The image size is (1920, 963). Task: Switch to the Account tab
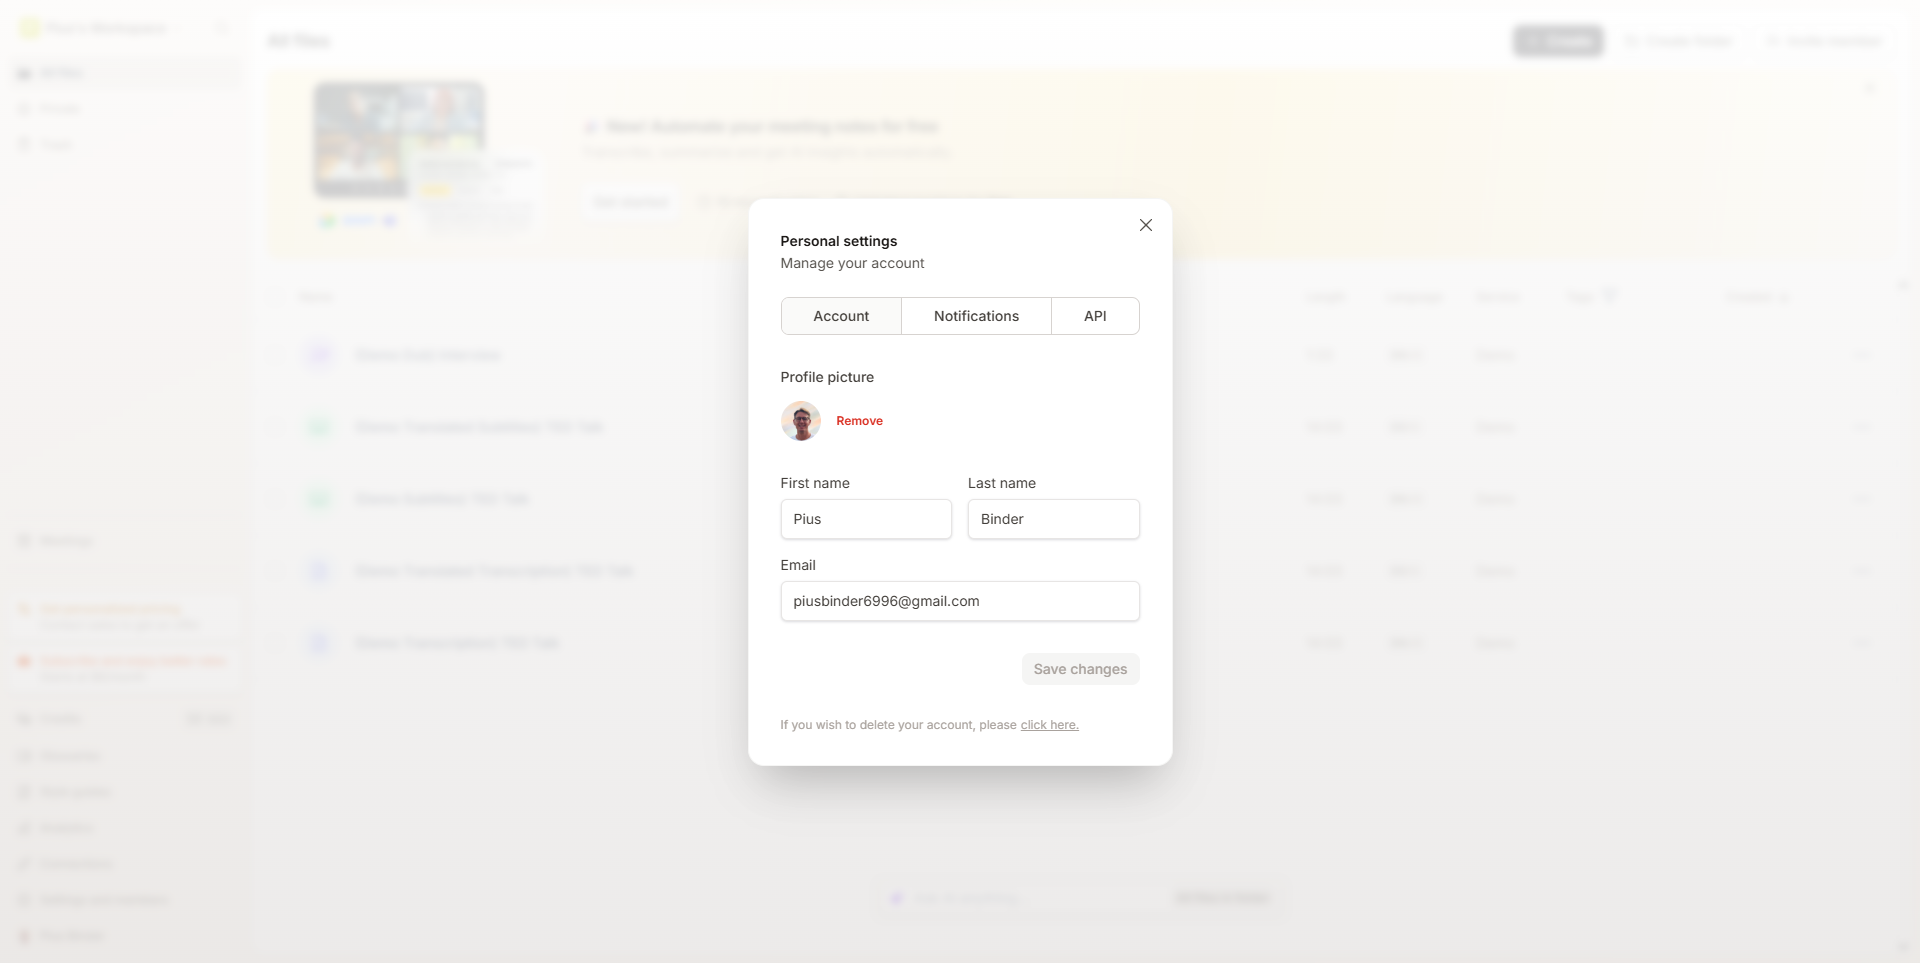pos(841,316)
